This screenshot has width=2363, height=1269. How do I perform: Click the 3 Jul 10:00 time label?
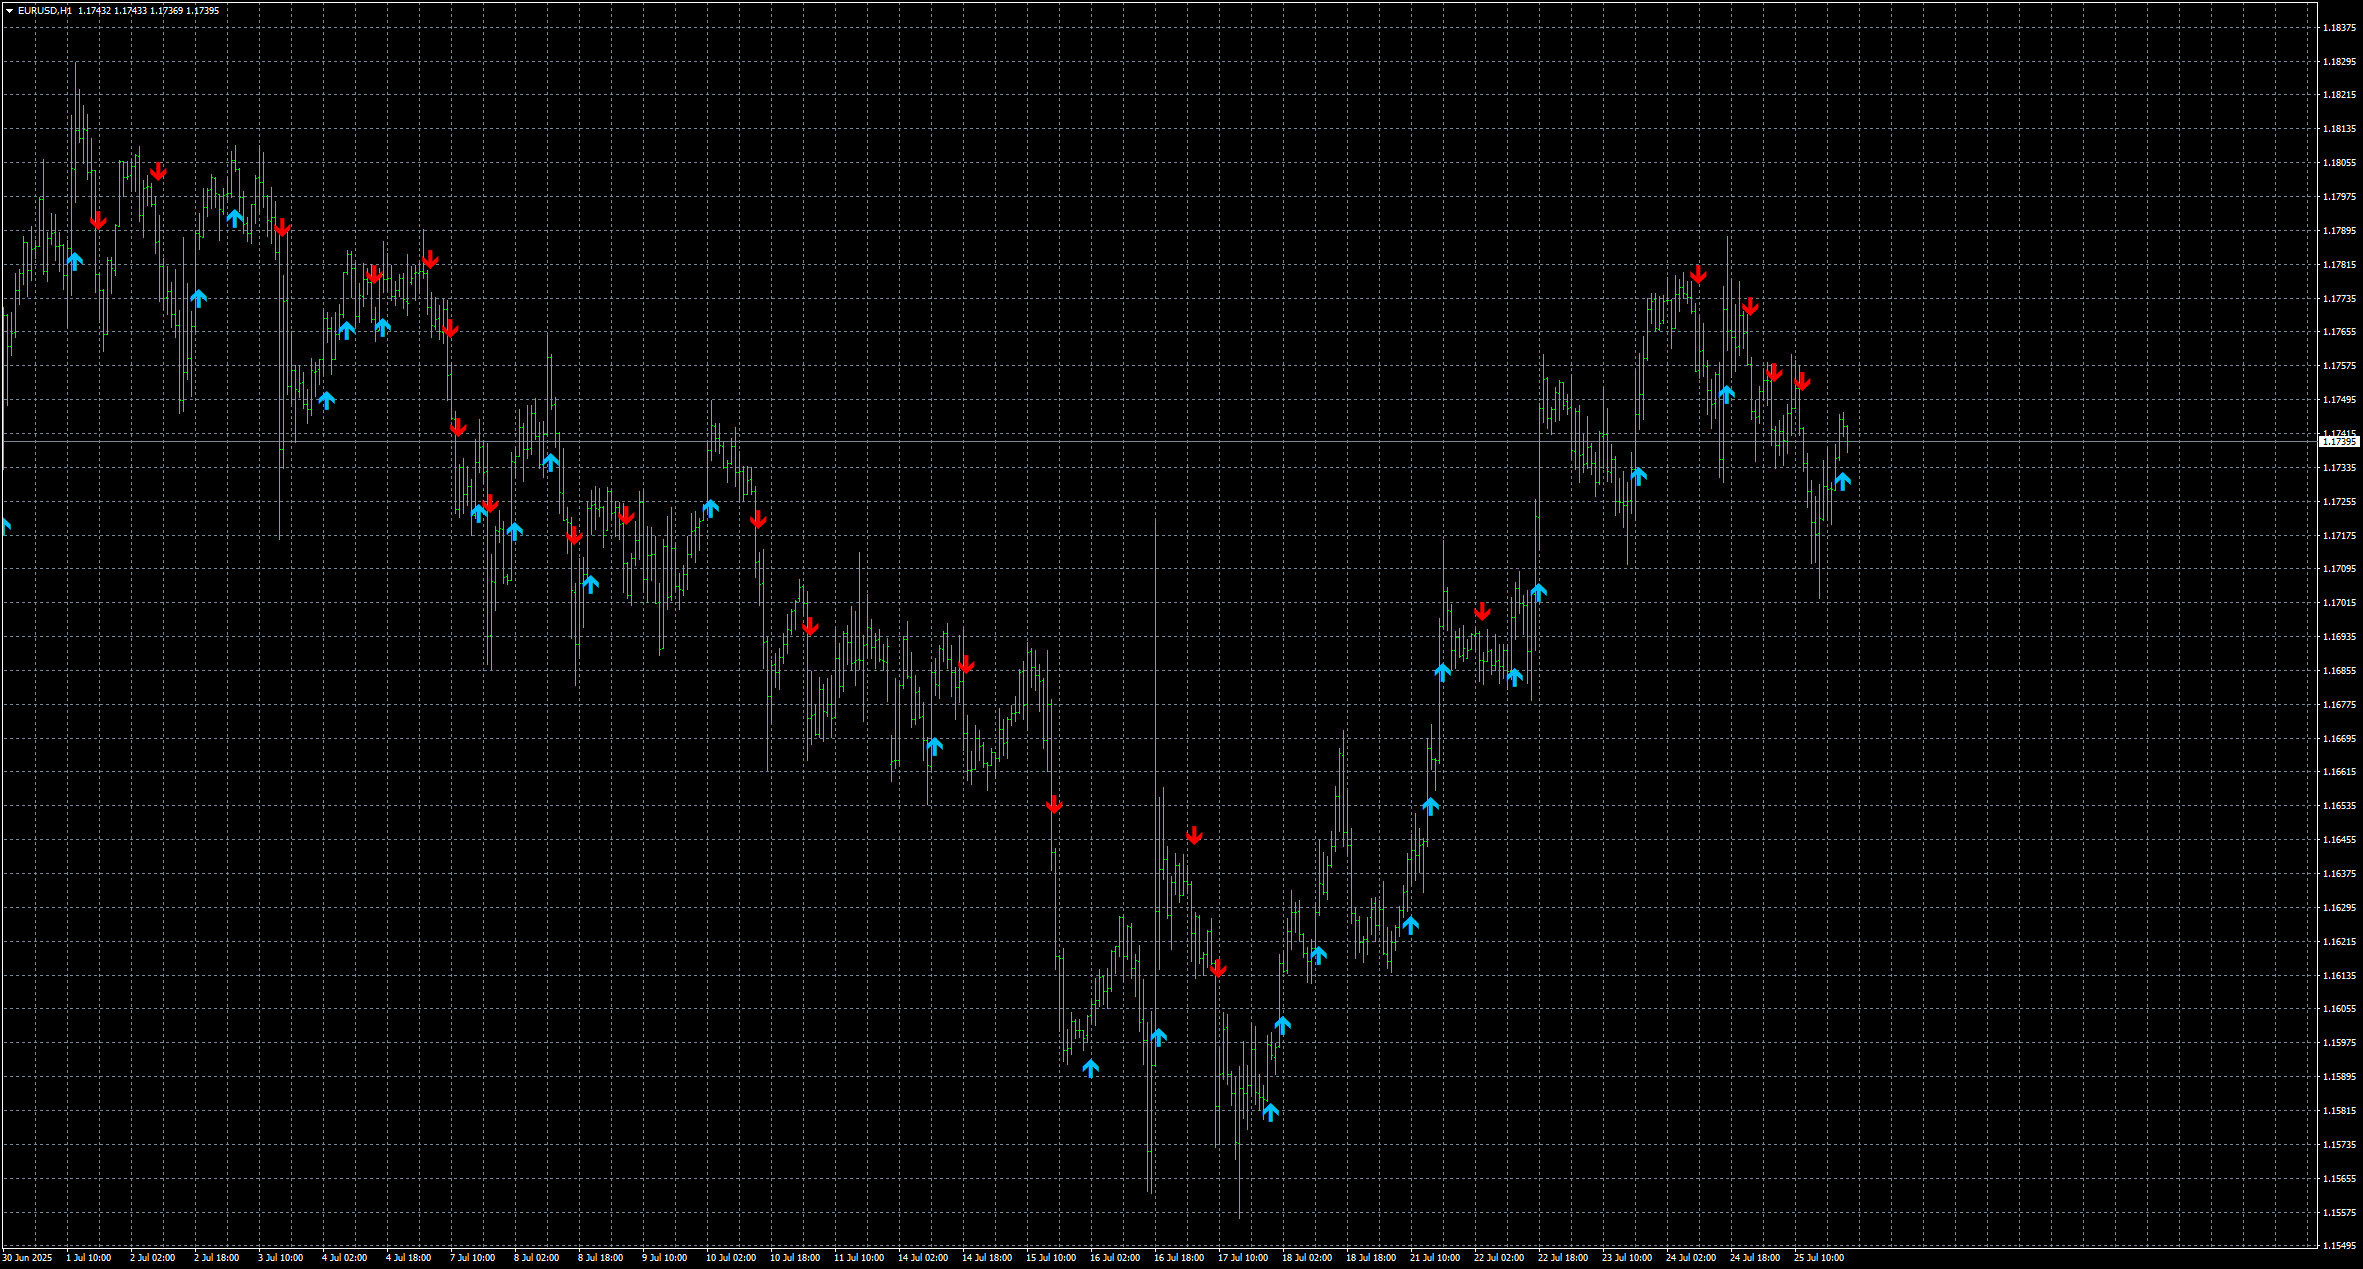click(x=281, y=1258)
